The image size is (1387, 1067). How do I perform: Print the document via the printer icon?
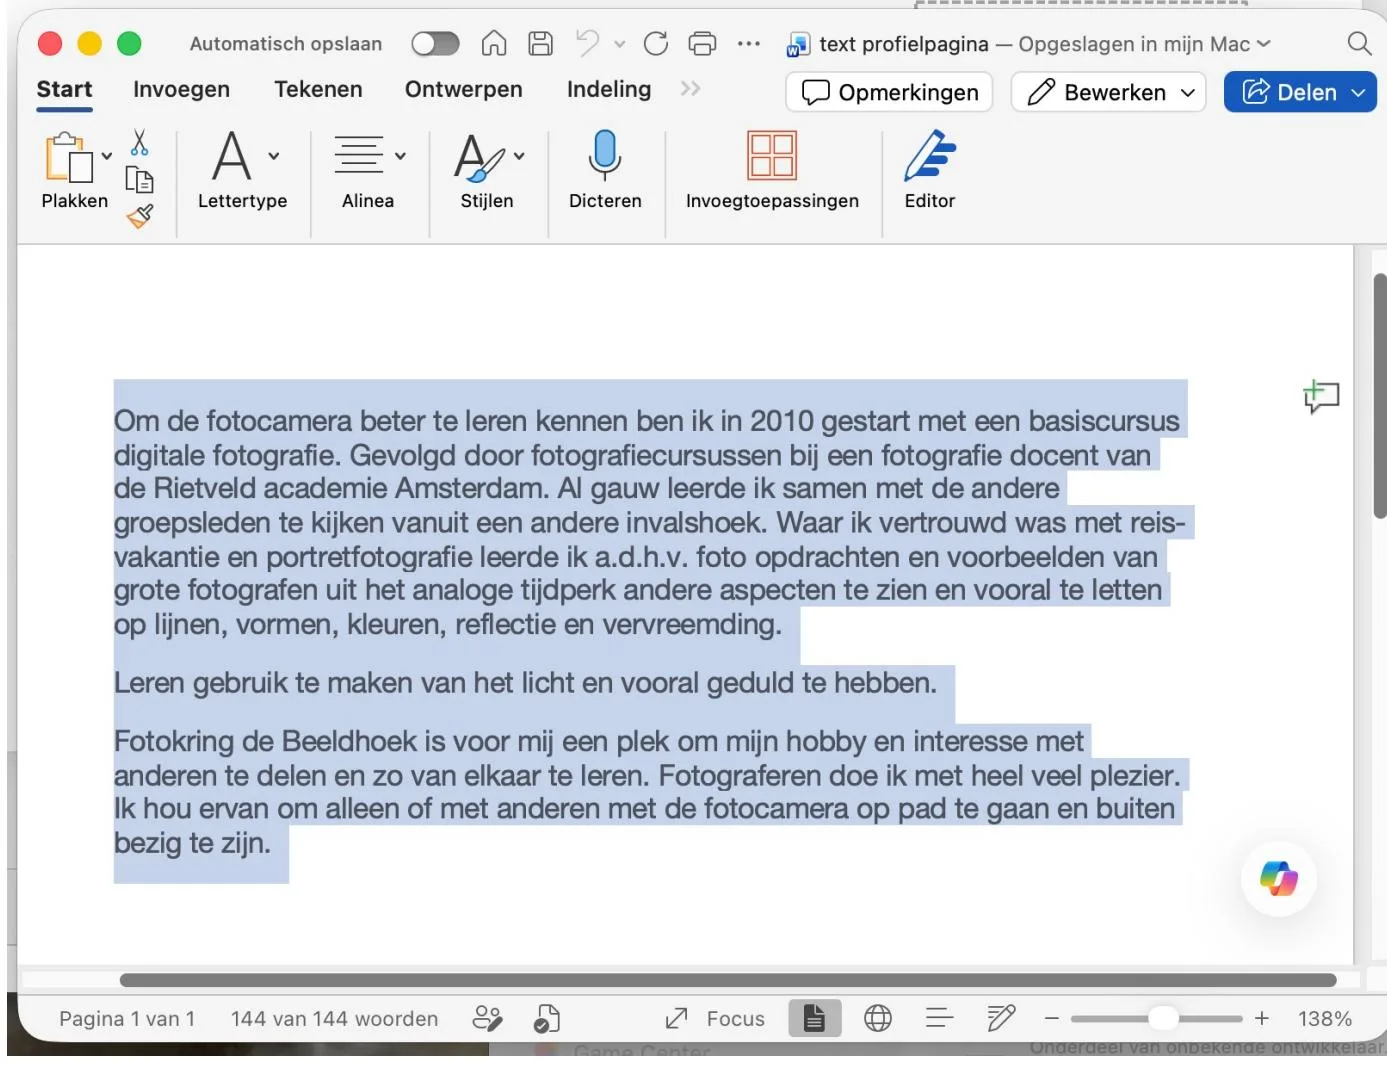703,43
